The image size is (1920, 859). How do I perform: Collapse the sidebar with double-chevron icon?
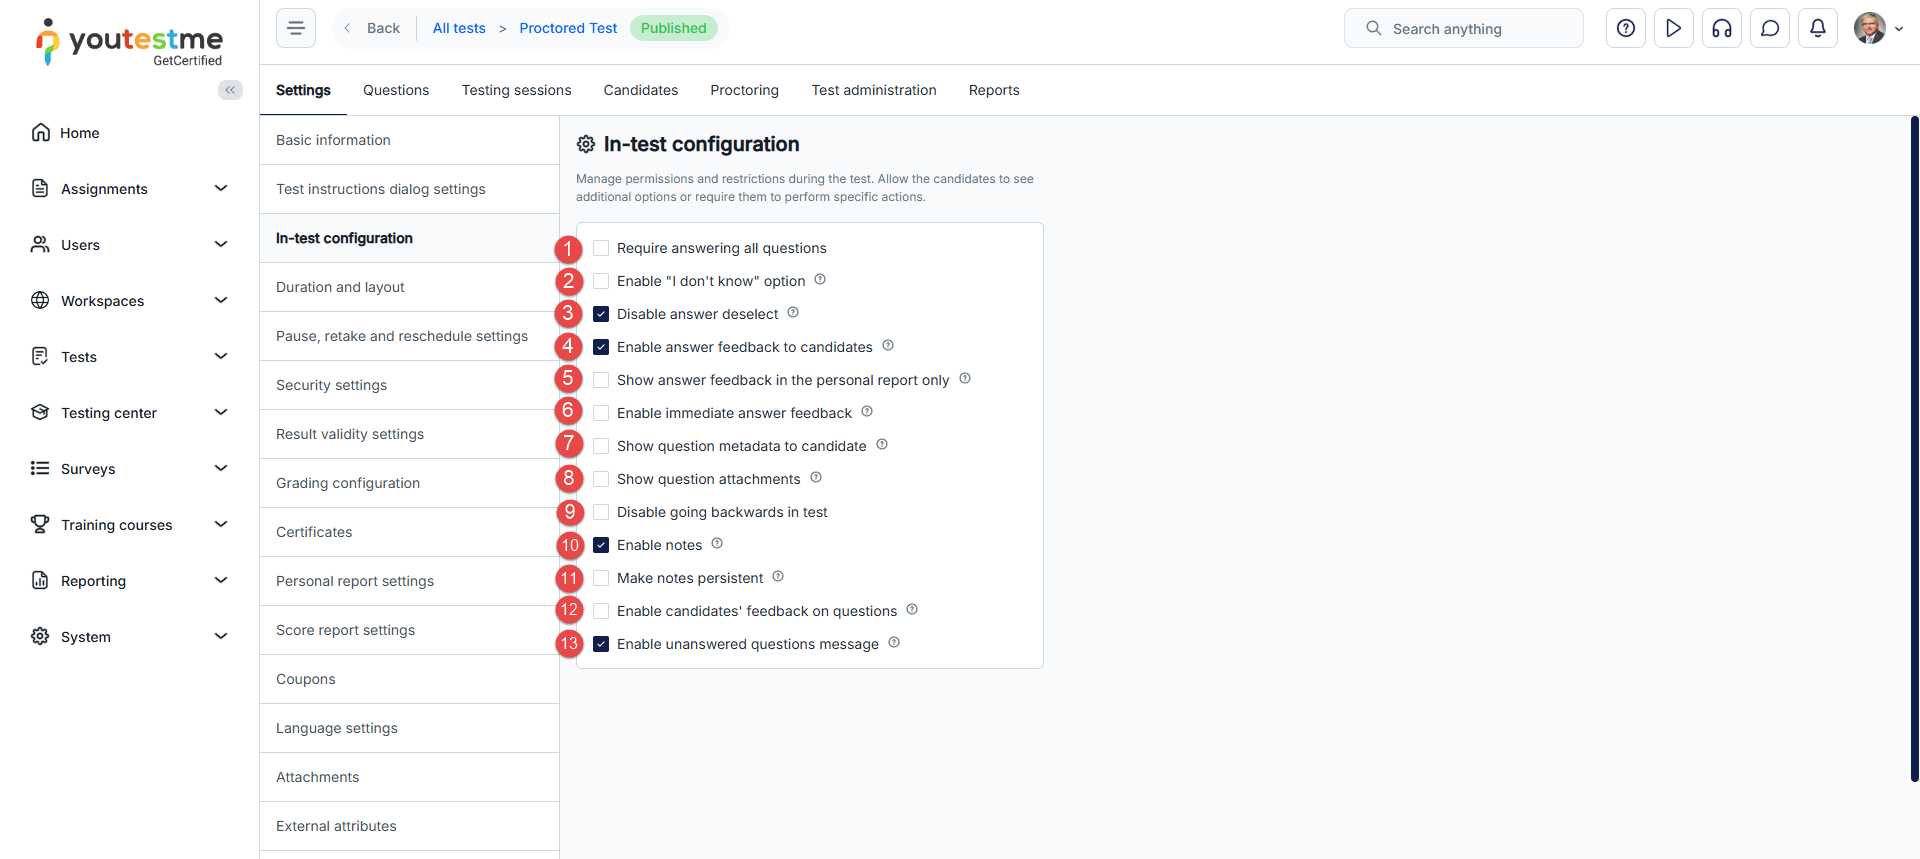[x=230, y=90]
